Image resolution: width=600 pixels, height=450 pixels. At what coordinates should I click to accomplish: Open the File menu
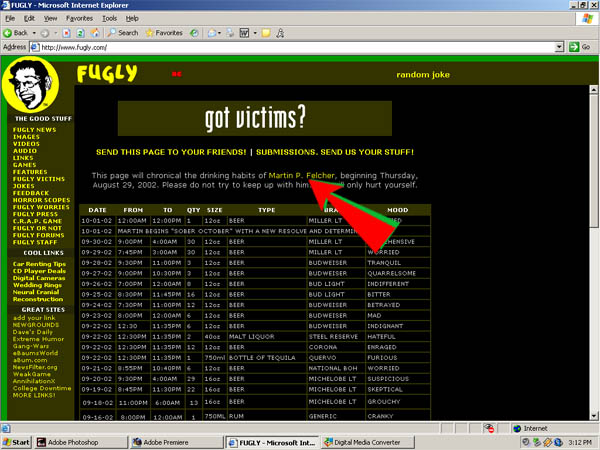[x=10, y=18]
